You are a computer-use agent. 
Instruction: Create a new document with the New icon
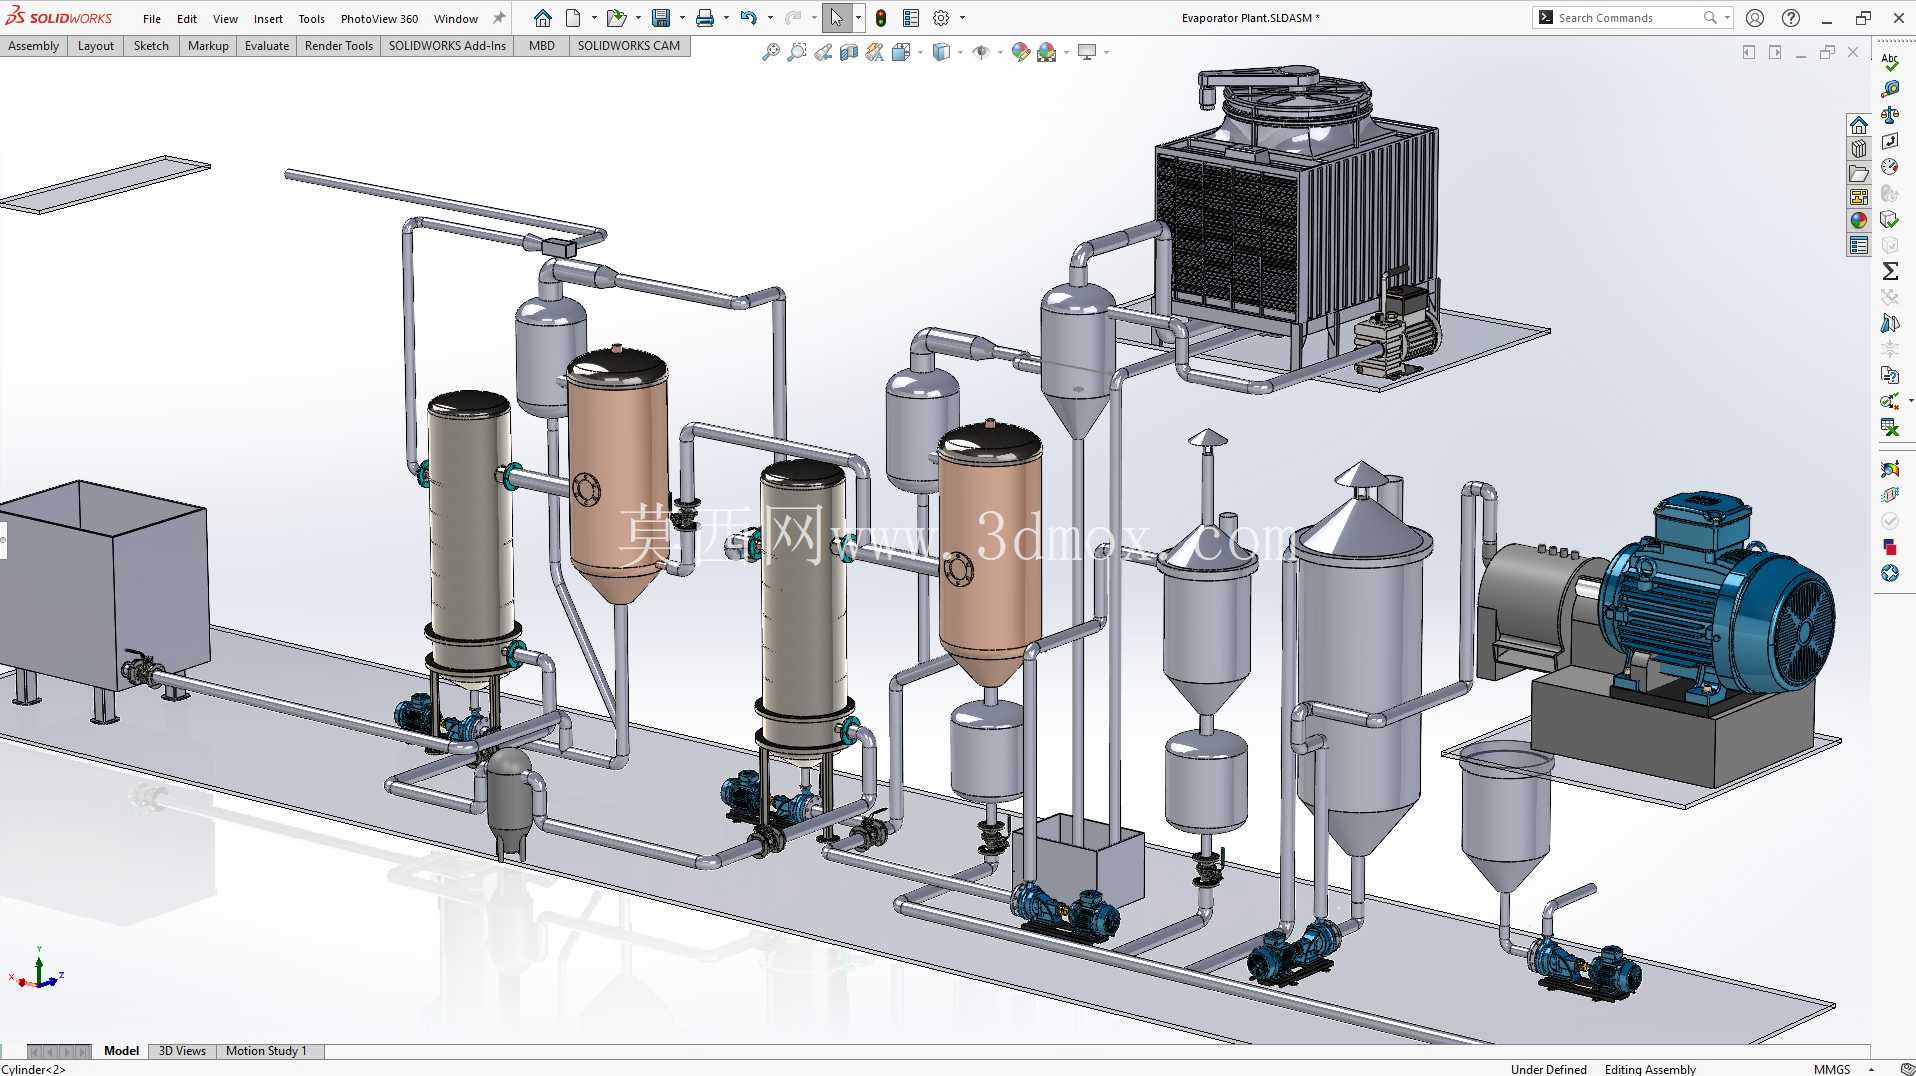click(x=573, y=18)
